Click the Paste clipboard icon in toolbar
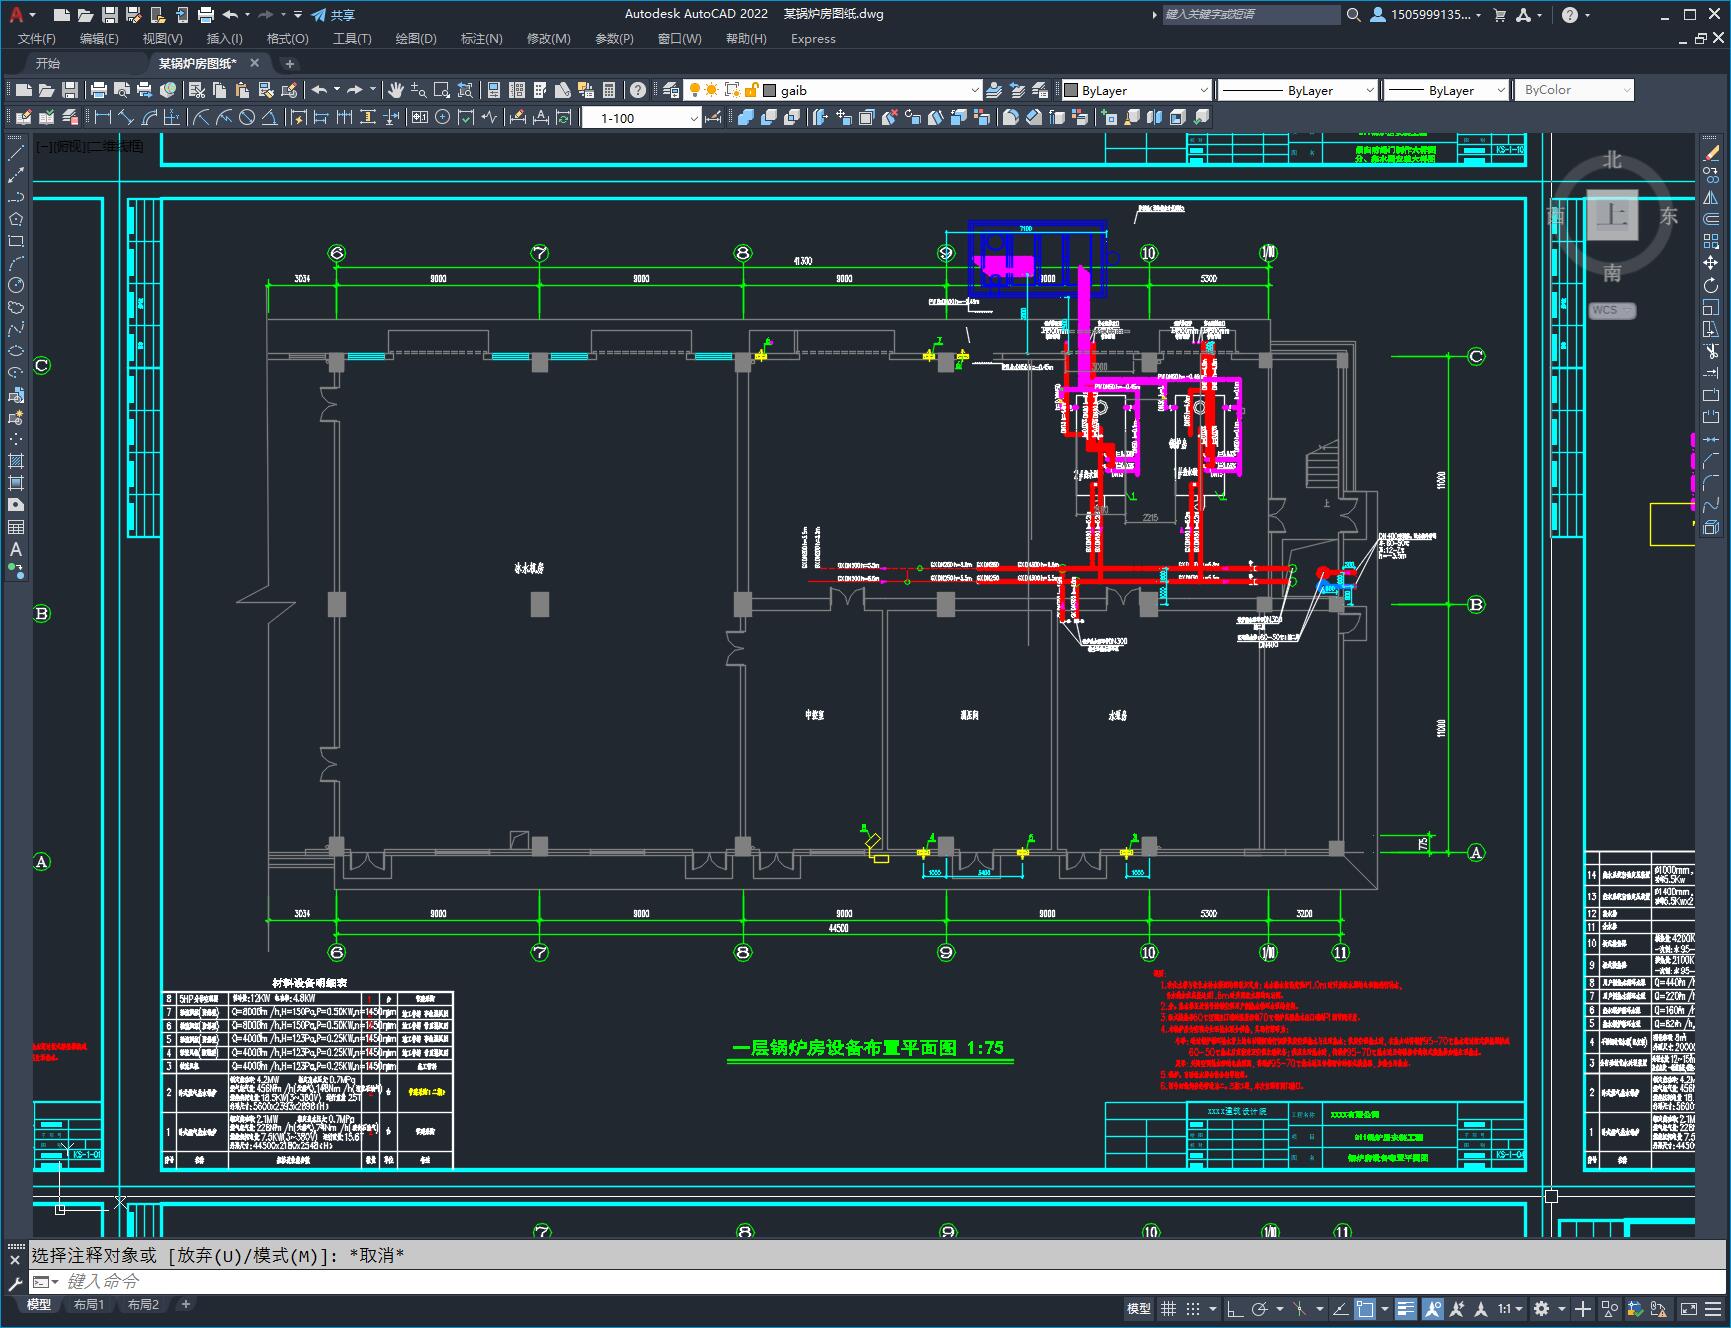The image size is (1731, 1328). coord(241,90)
